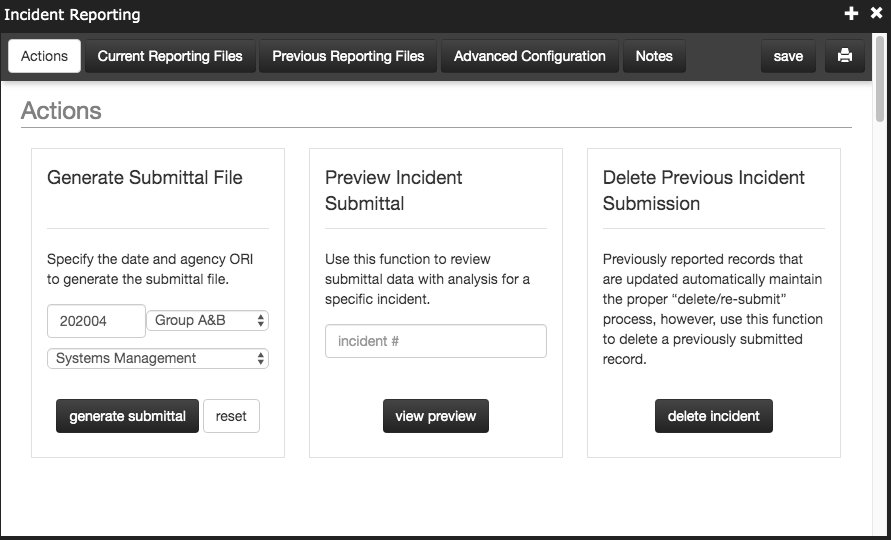Screen dimensions: 891x540
Task: Click the date field showing 202004
Action: click(x=96, y=321)
